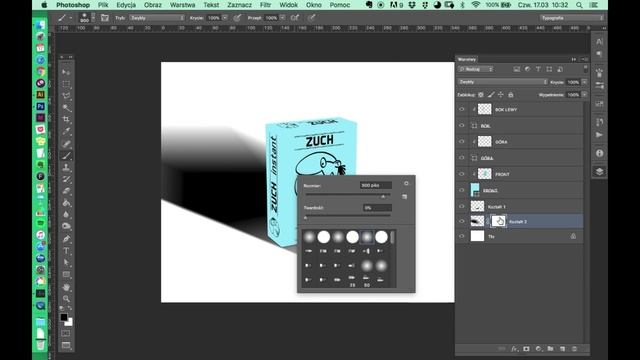Select the Eyedropper tool
The width and height of the screenshot is (640, 360).
point(66,131)
